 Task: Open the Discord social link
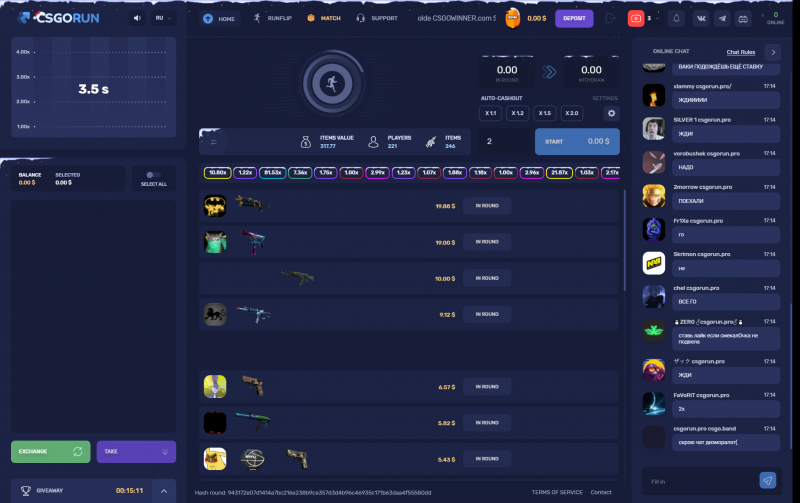(x=743, y=18)
